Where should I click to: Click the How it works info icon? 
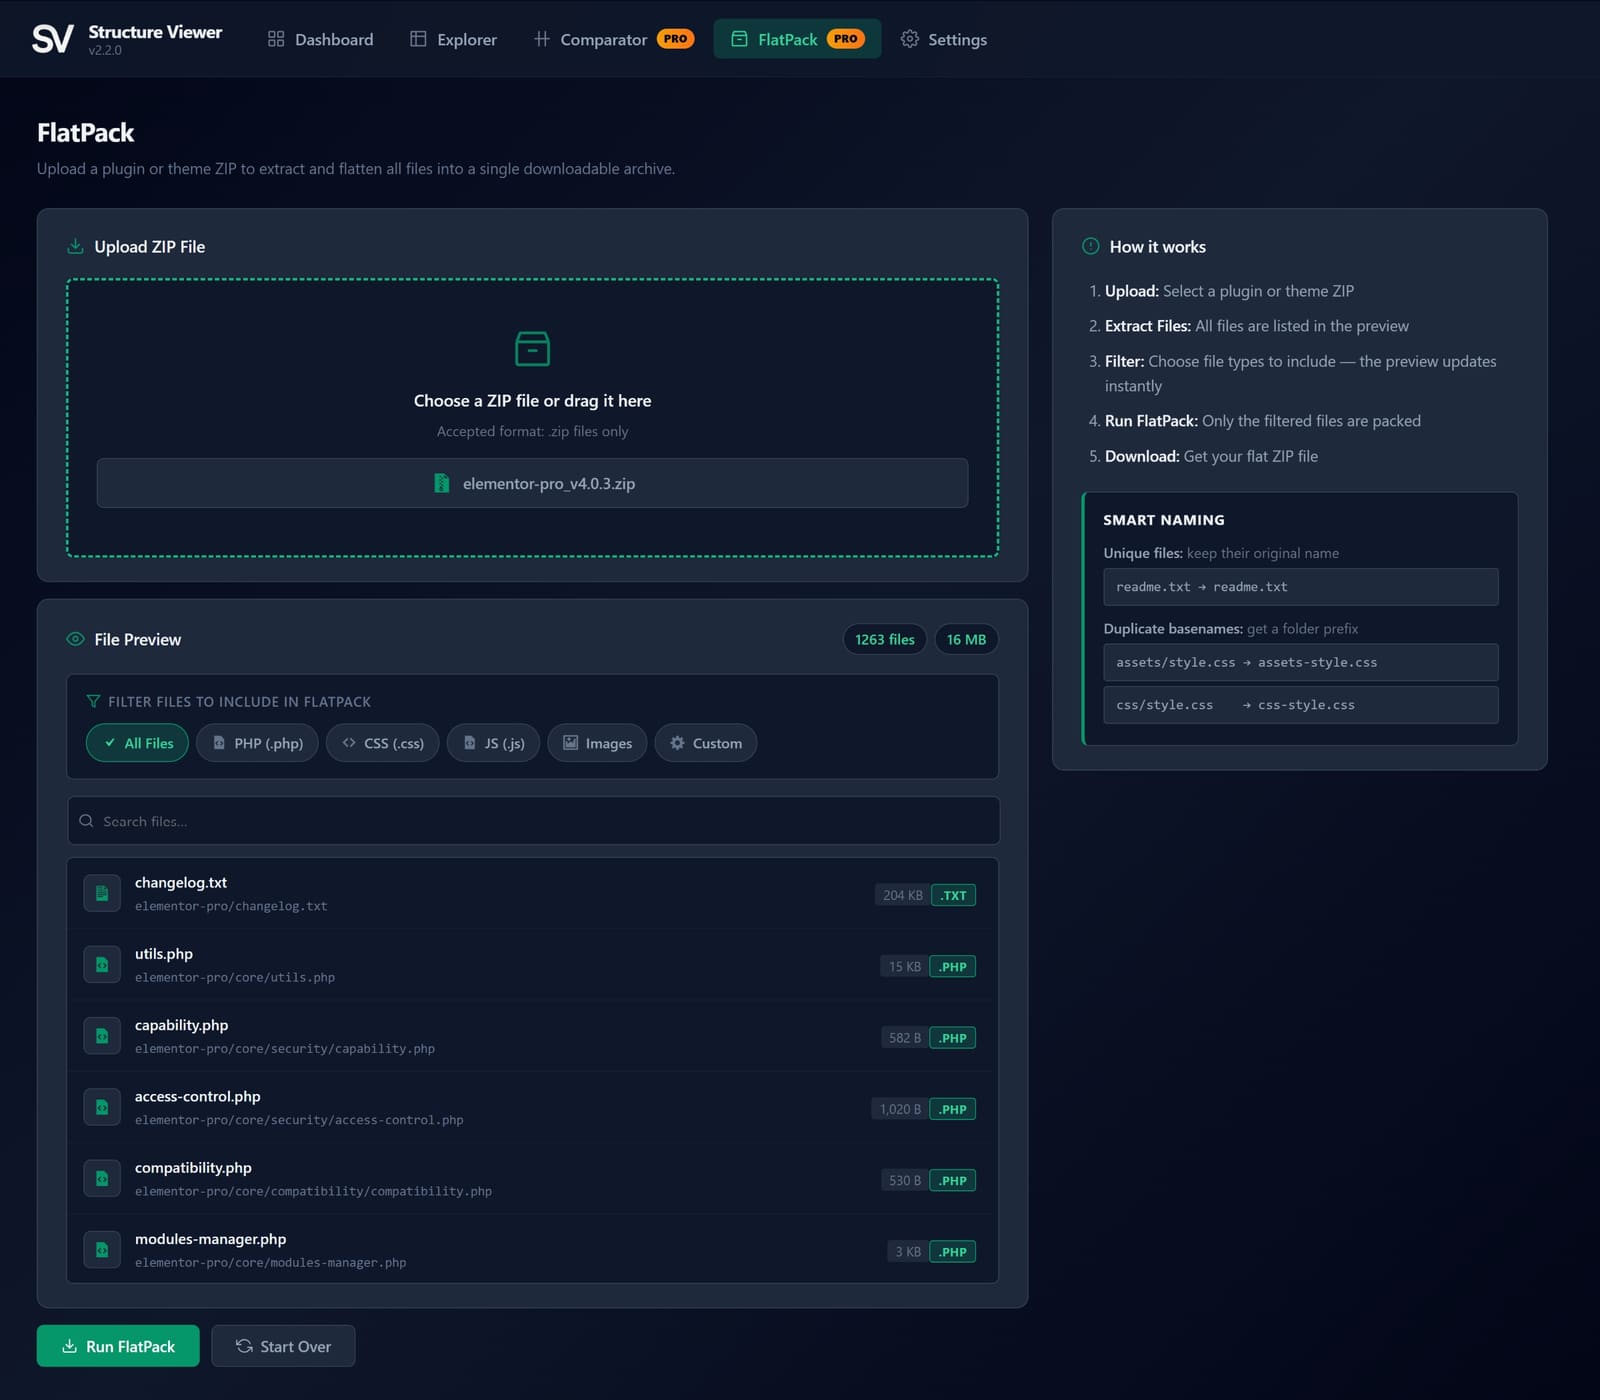coord(1091,246)
